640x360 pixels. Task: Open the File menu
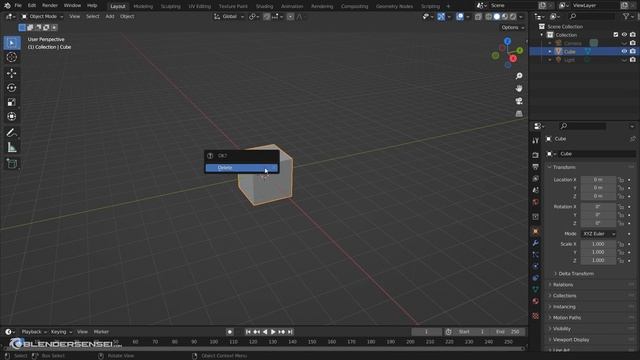18,6
